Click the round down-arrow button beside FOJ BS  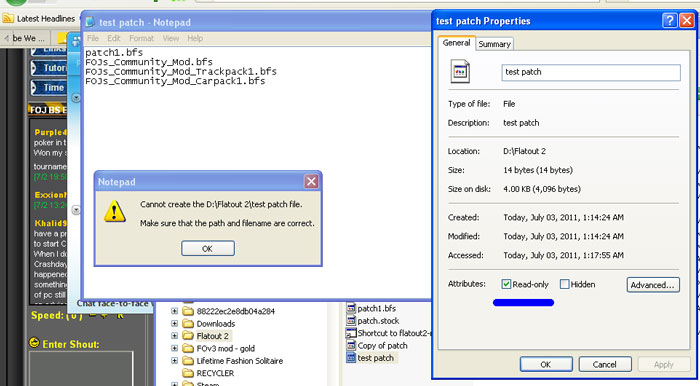point(76,98)
